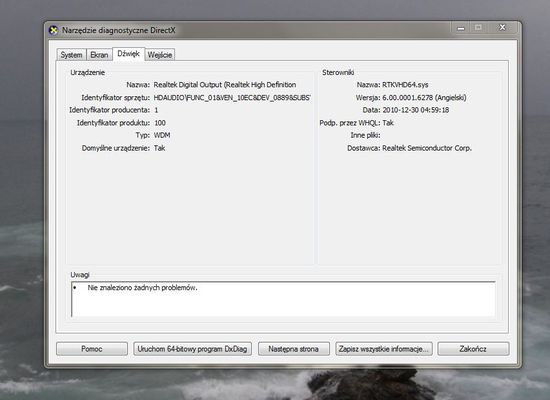Go to the Wejście tab
Viewport: 550px width, 400px height.
(160, 55)
